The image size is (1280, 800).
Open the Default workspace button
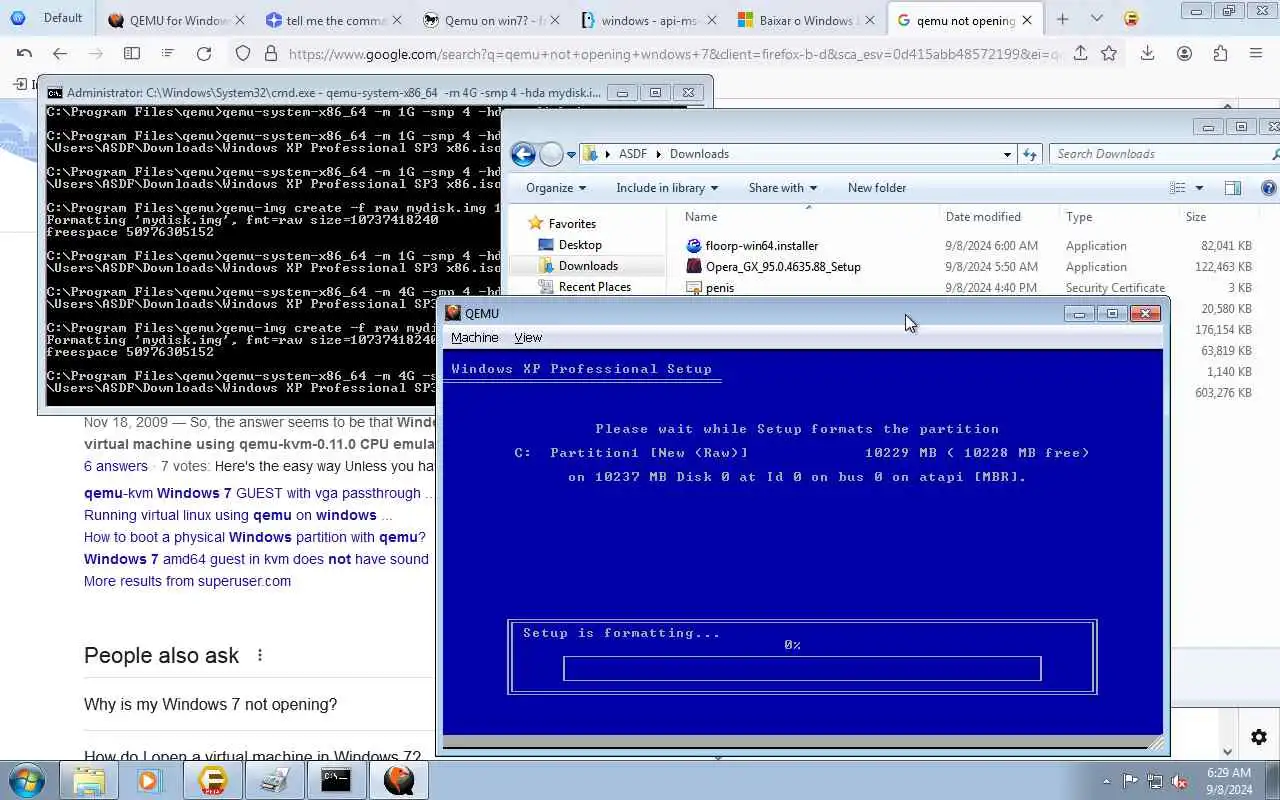47,18
